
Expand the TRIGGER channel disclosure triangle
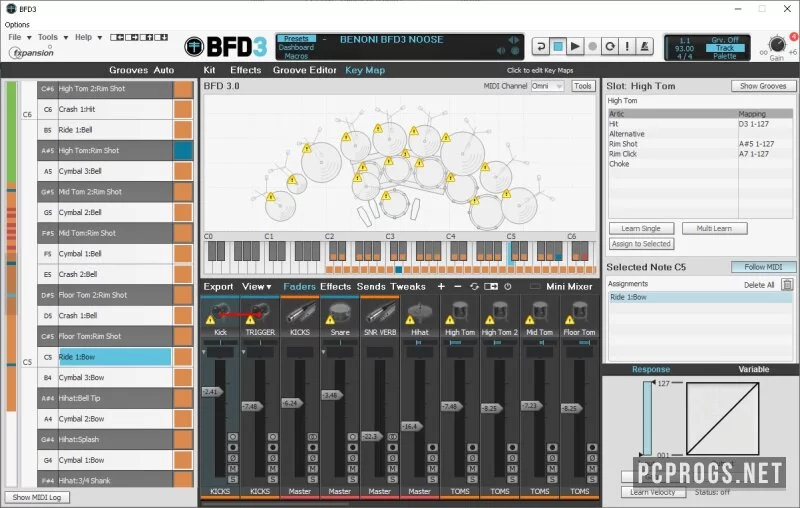click(x=243, y=352)
